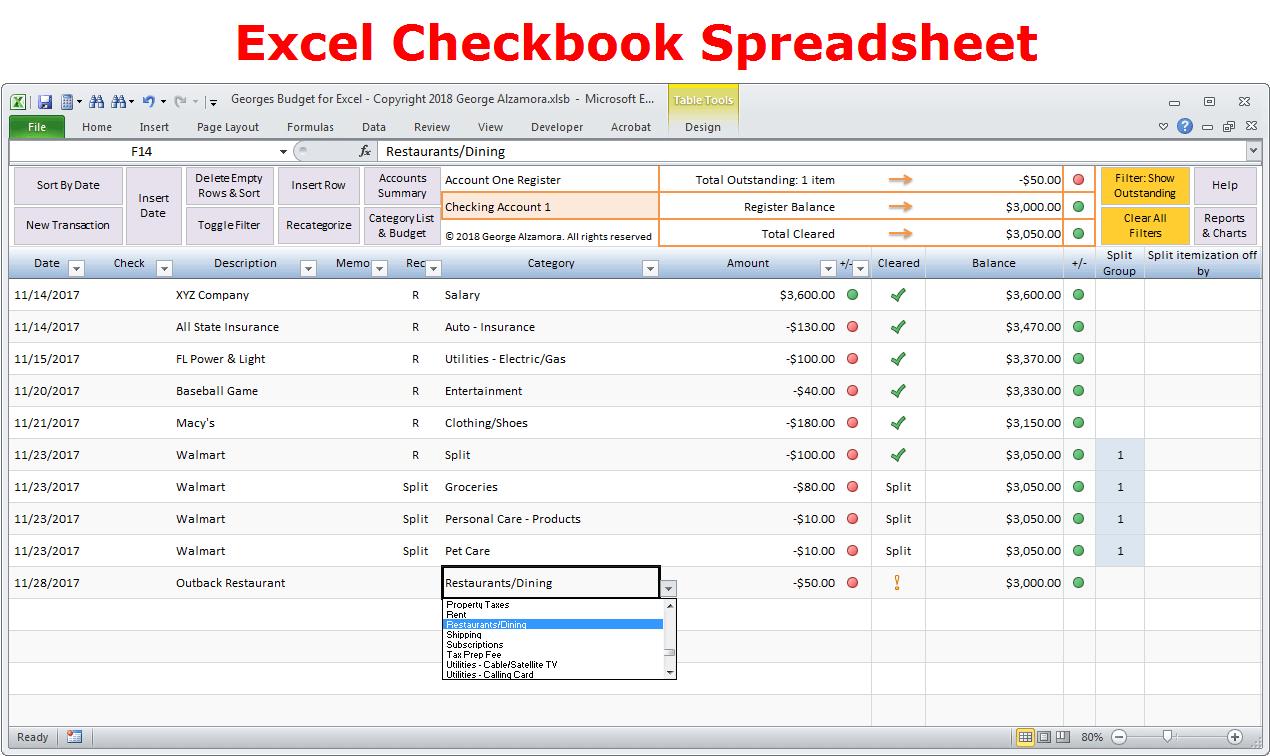Screen dimensions: 1270x756
Task: Select Subscriptions from the category list
Action: [x=475, y=645]
